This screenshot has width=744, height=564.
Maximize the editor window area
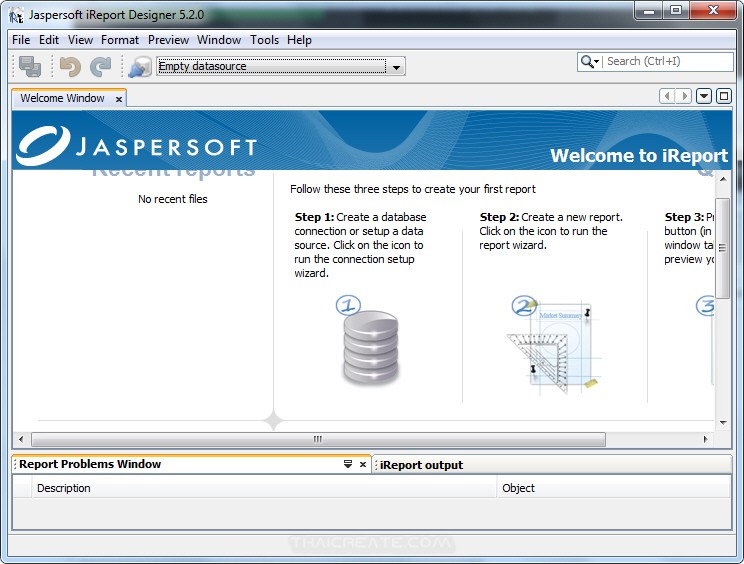(724, 96)
